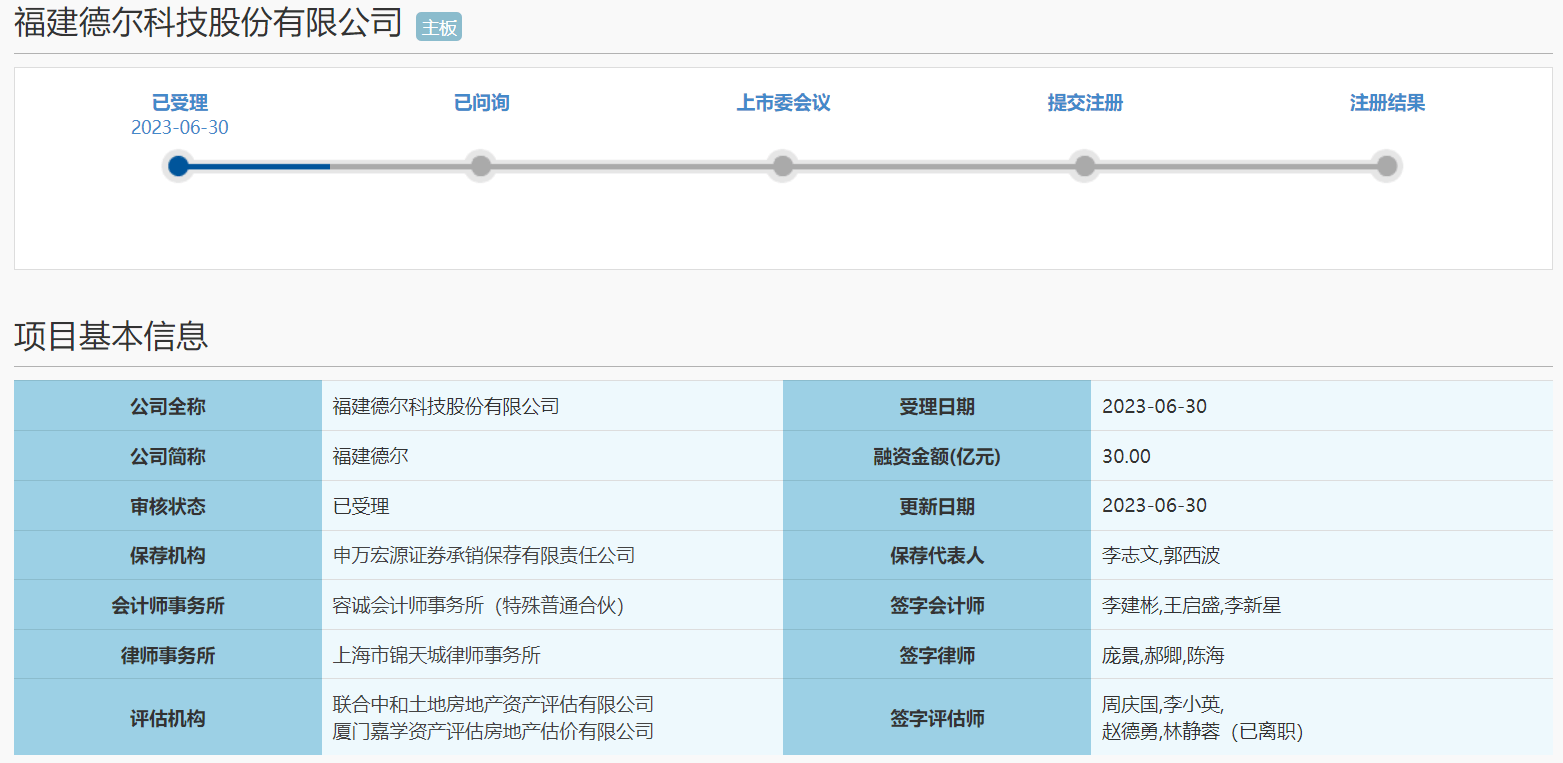Click the 30.00 financing amount value
Image resolution: width=1563 pixels, height=763 pixels.
pyautogui.click(x=1126, y=456)
